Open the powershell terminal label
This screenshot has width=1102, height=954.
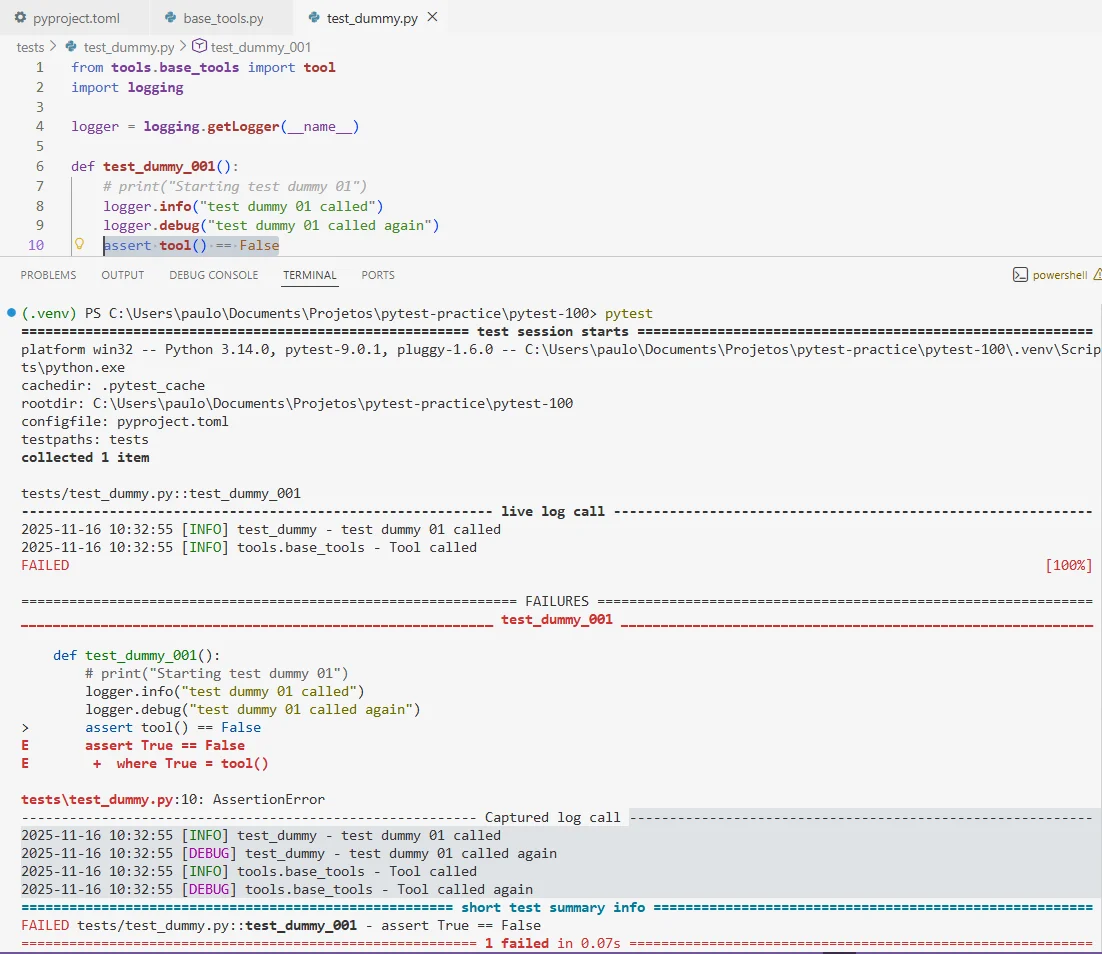click(x=1060, y=275)
